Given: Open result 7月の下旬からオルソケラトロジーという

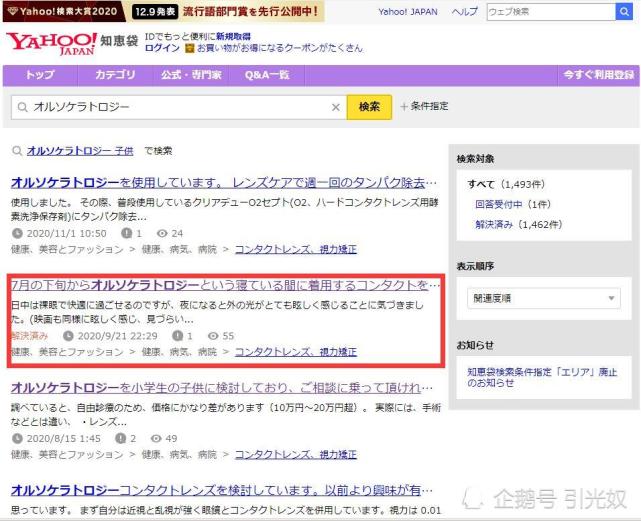Looking at the screenshot, I should pos(225,285).
